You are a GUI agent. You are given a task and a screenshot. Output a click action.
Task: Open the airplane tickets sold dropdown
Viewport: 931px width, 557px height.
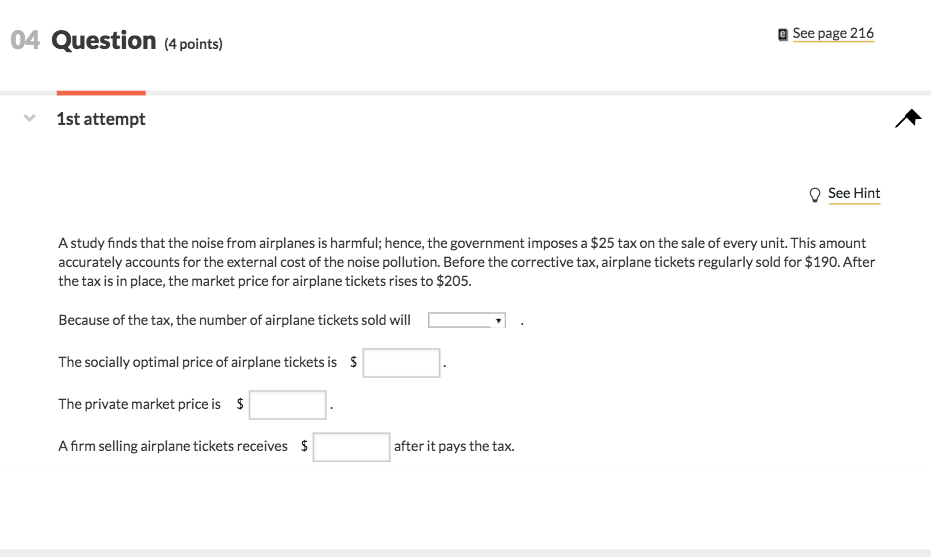[466, 321]
